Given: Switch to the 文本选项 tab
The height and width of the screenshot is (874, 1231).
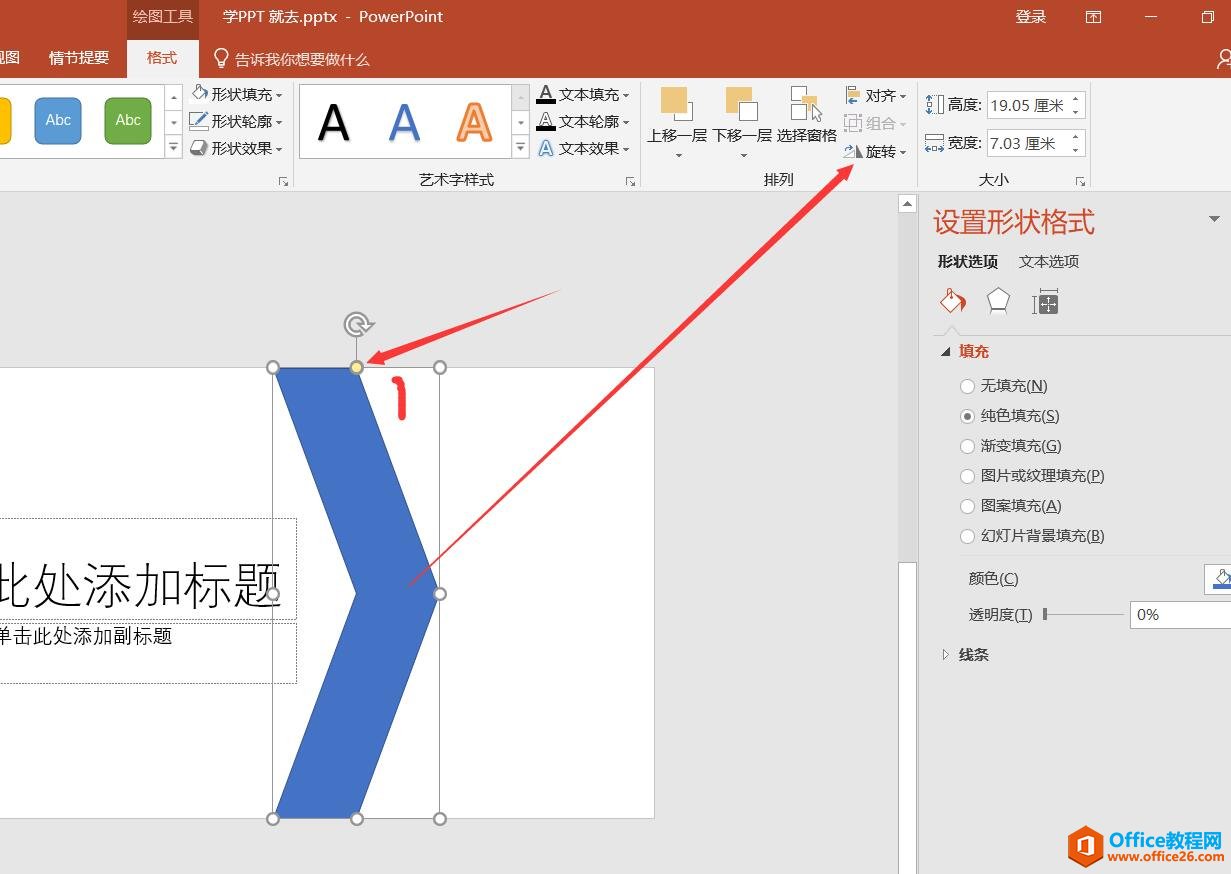Looking at the screenshot, I should point(1048,261).
